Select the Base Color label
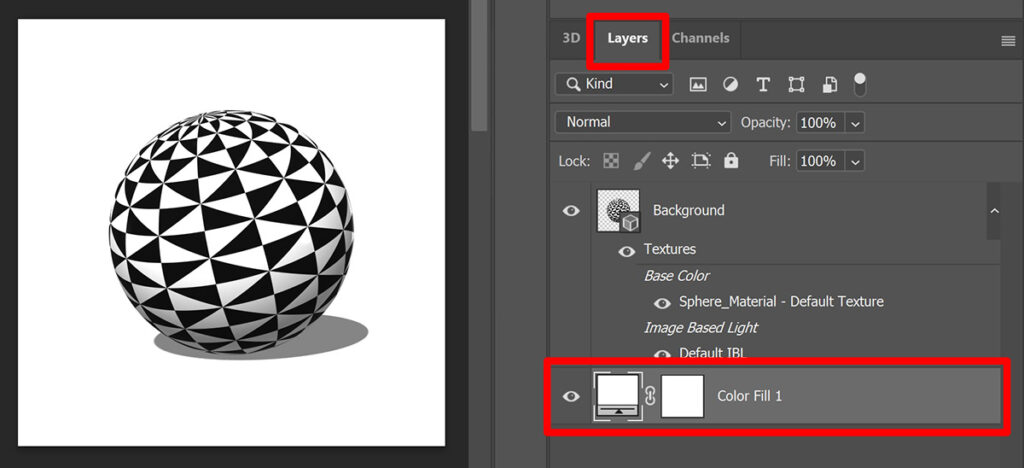 pyautogui.click(x=677, y=275)
